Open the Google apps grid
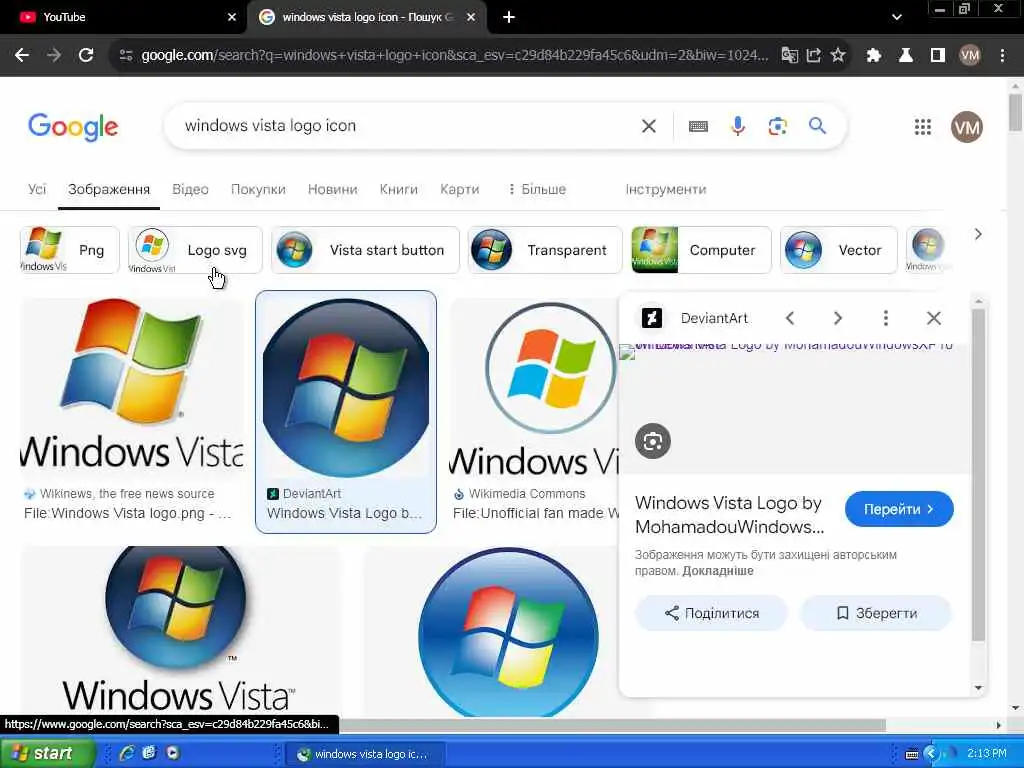The width and height of the screenshot is (1024, 768). point(923,127)
